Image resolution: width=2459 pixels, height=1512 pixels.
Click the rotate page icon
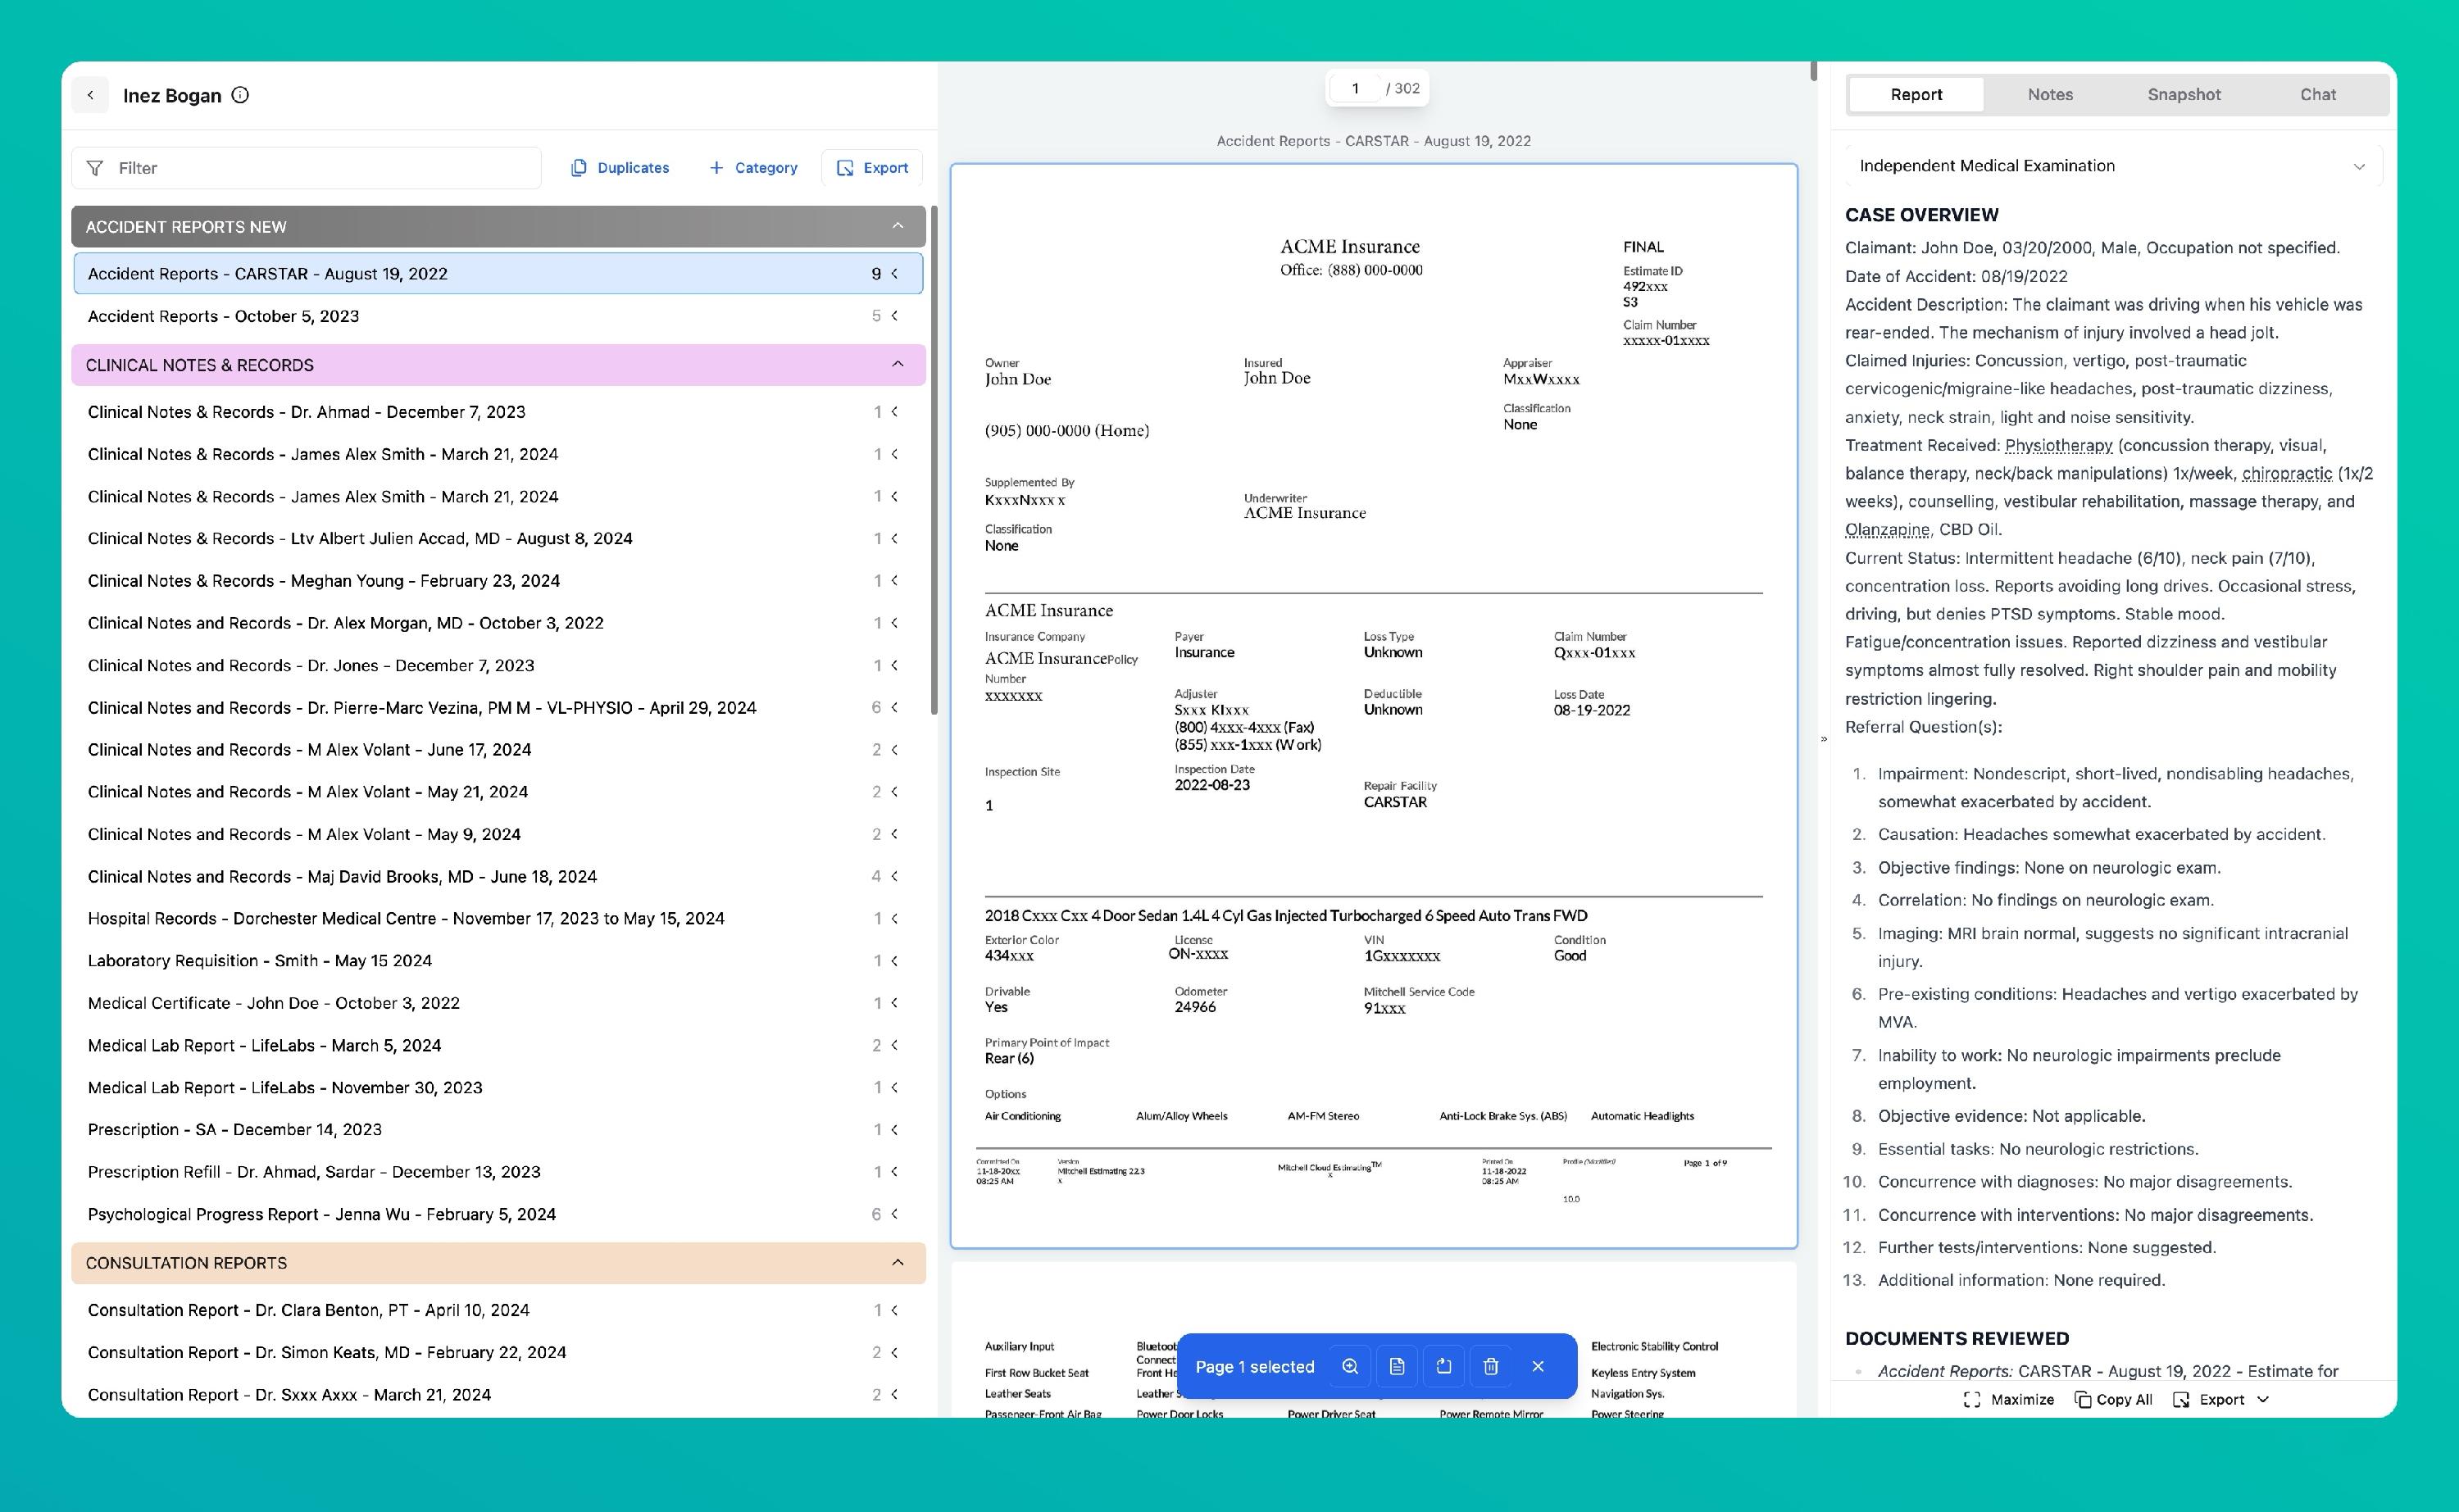[1444, 1366]
